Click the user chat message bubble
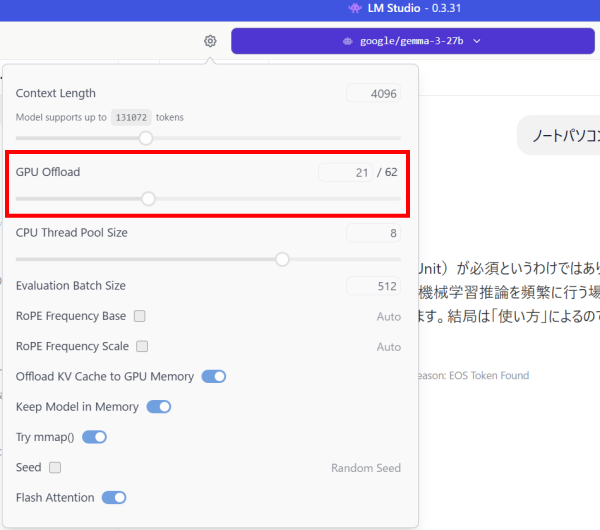 tap(560, 136)
